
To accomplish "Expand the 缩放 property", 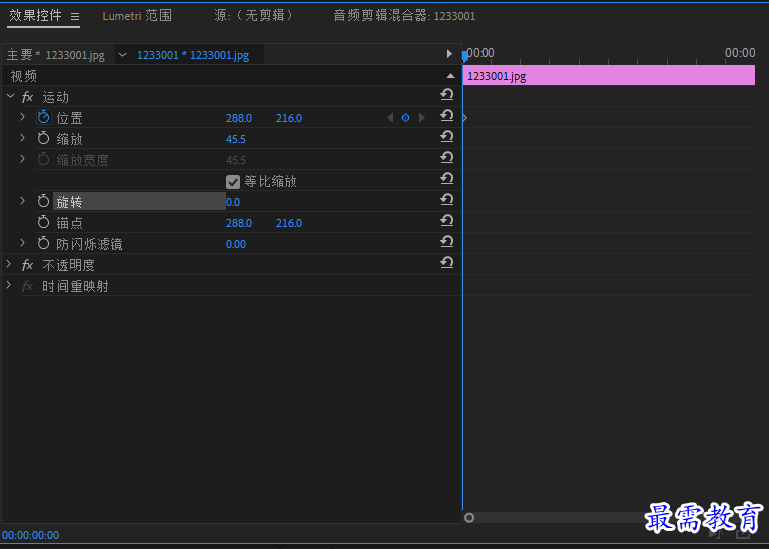I will point(23,138).
